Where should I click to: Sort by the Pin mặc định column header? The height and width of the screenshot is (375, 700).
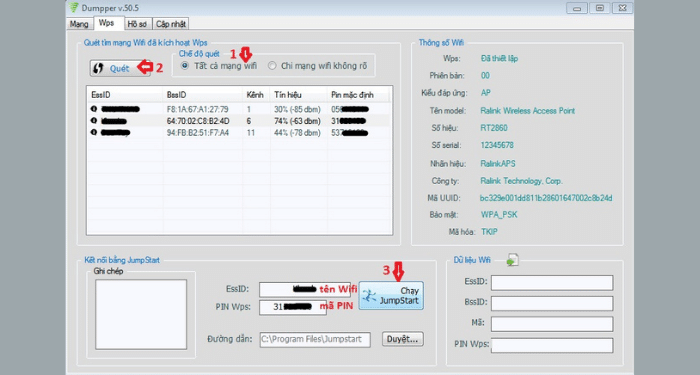point(358,95)
